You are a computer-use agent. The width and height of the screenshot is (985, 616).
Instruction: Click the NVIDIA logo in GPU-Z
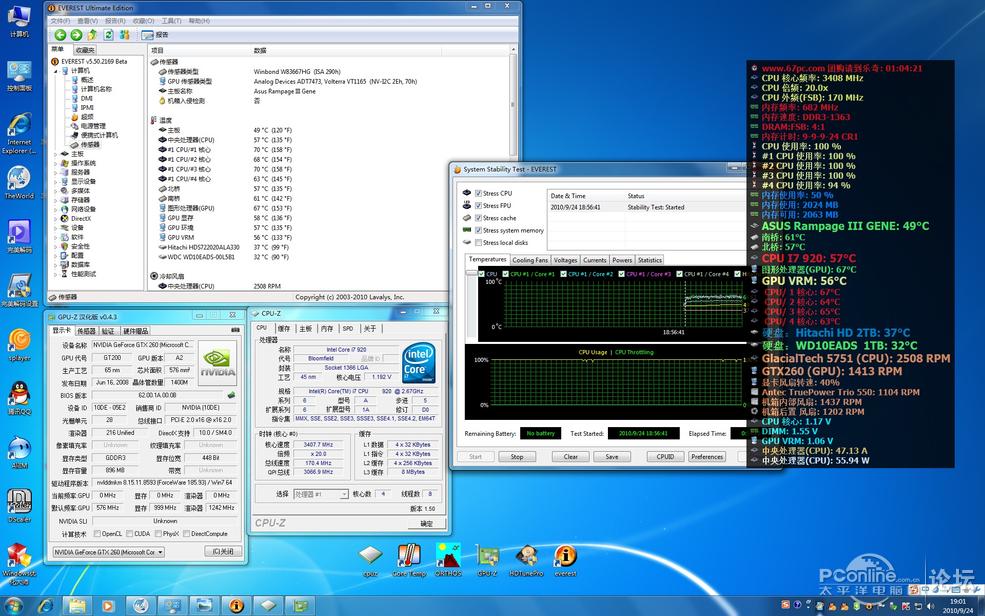coord(217,362)
